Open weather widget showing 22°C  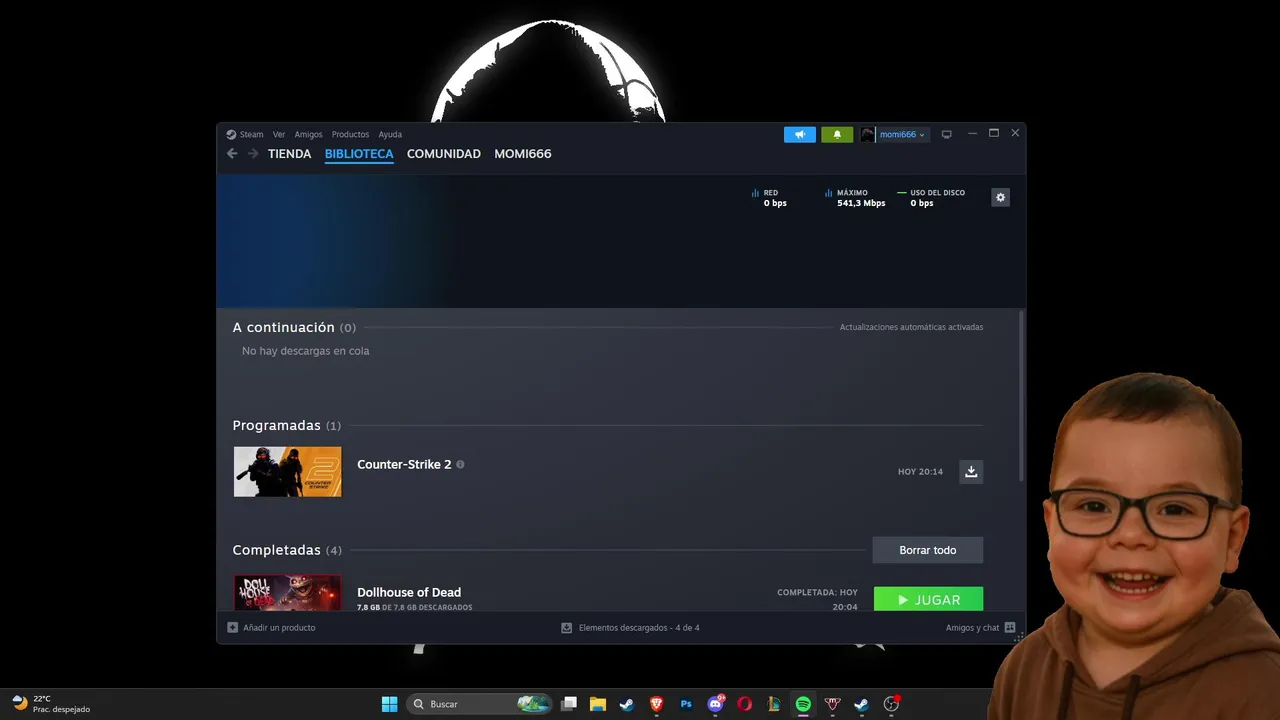[x=50, y=704]
